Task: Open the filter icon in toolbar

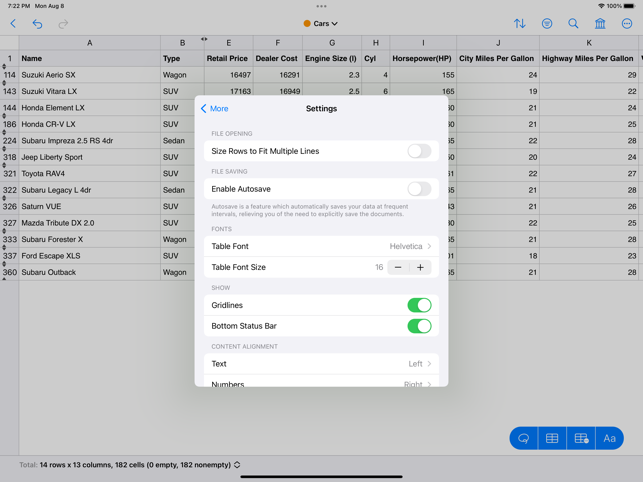Action: tap(547, 23)
